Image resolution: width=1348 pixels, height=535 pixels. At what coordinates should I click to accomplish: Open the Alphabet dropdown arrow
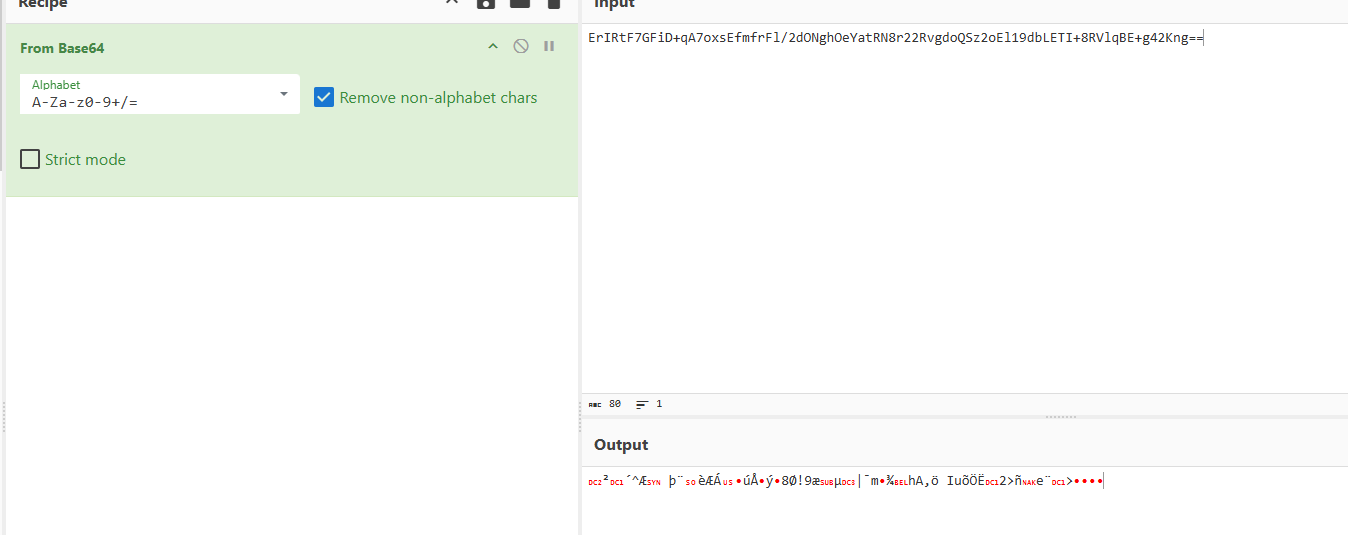(x=284, y=94)
